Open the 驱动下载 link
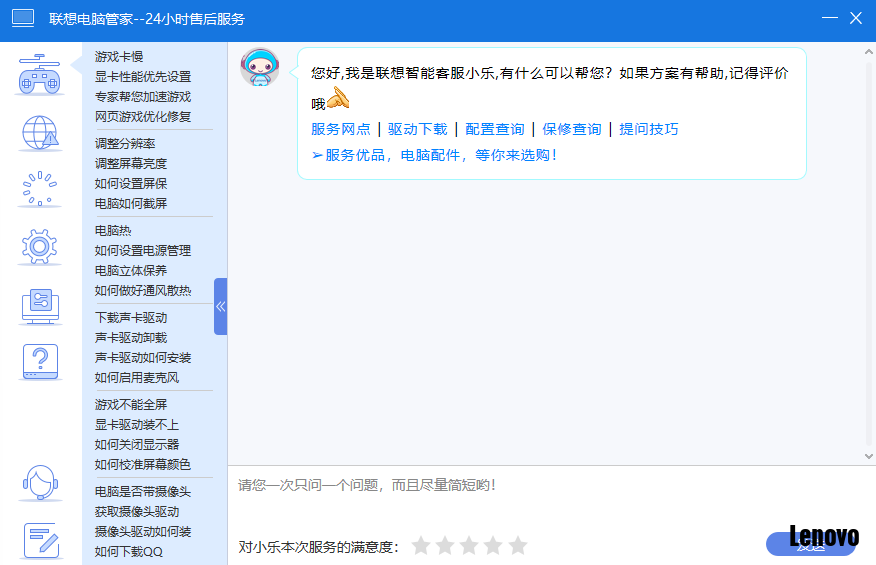 [x=418, y=129]
